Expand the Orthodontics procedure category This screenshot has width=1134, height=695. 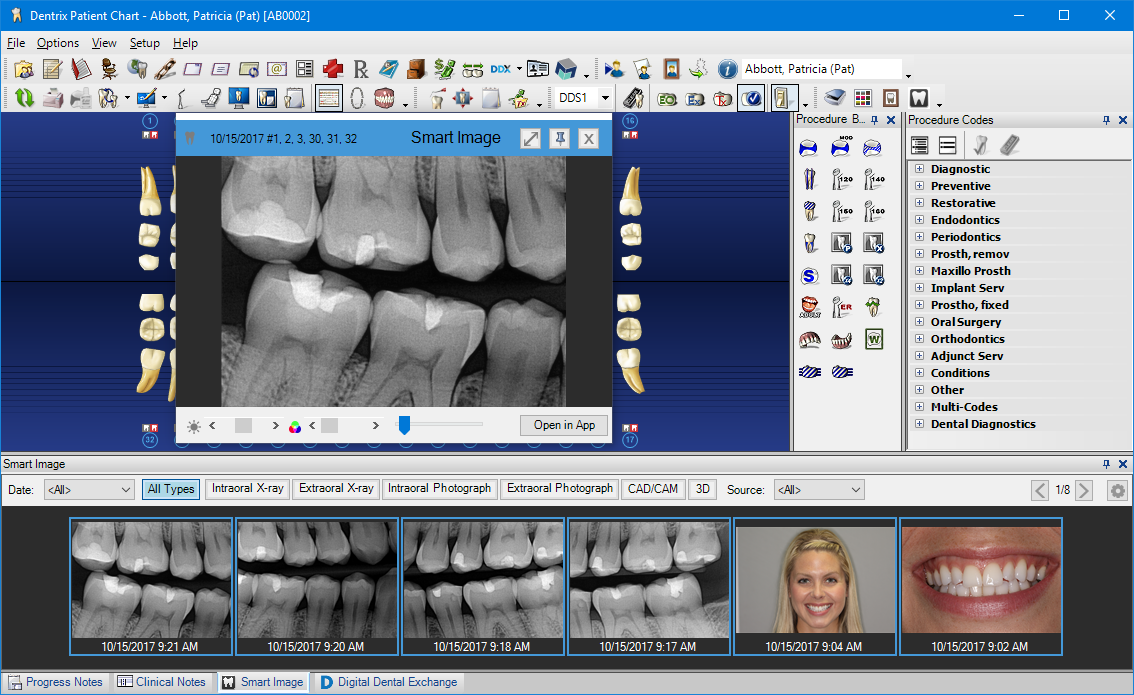[x=919, y=338]
